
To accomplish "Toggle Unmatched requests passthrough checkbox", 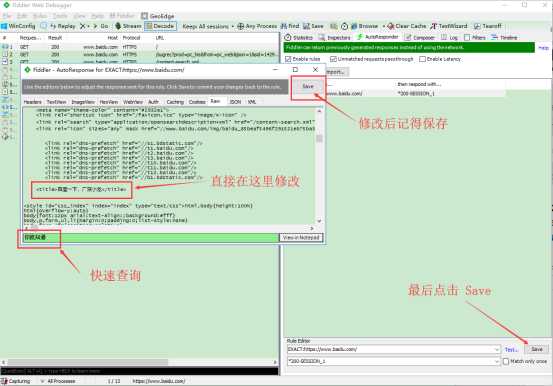I will [x=333, y=59].
